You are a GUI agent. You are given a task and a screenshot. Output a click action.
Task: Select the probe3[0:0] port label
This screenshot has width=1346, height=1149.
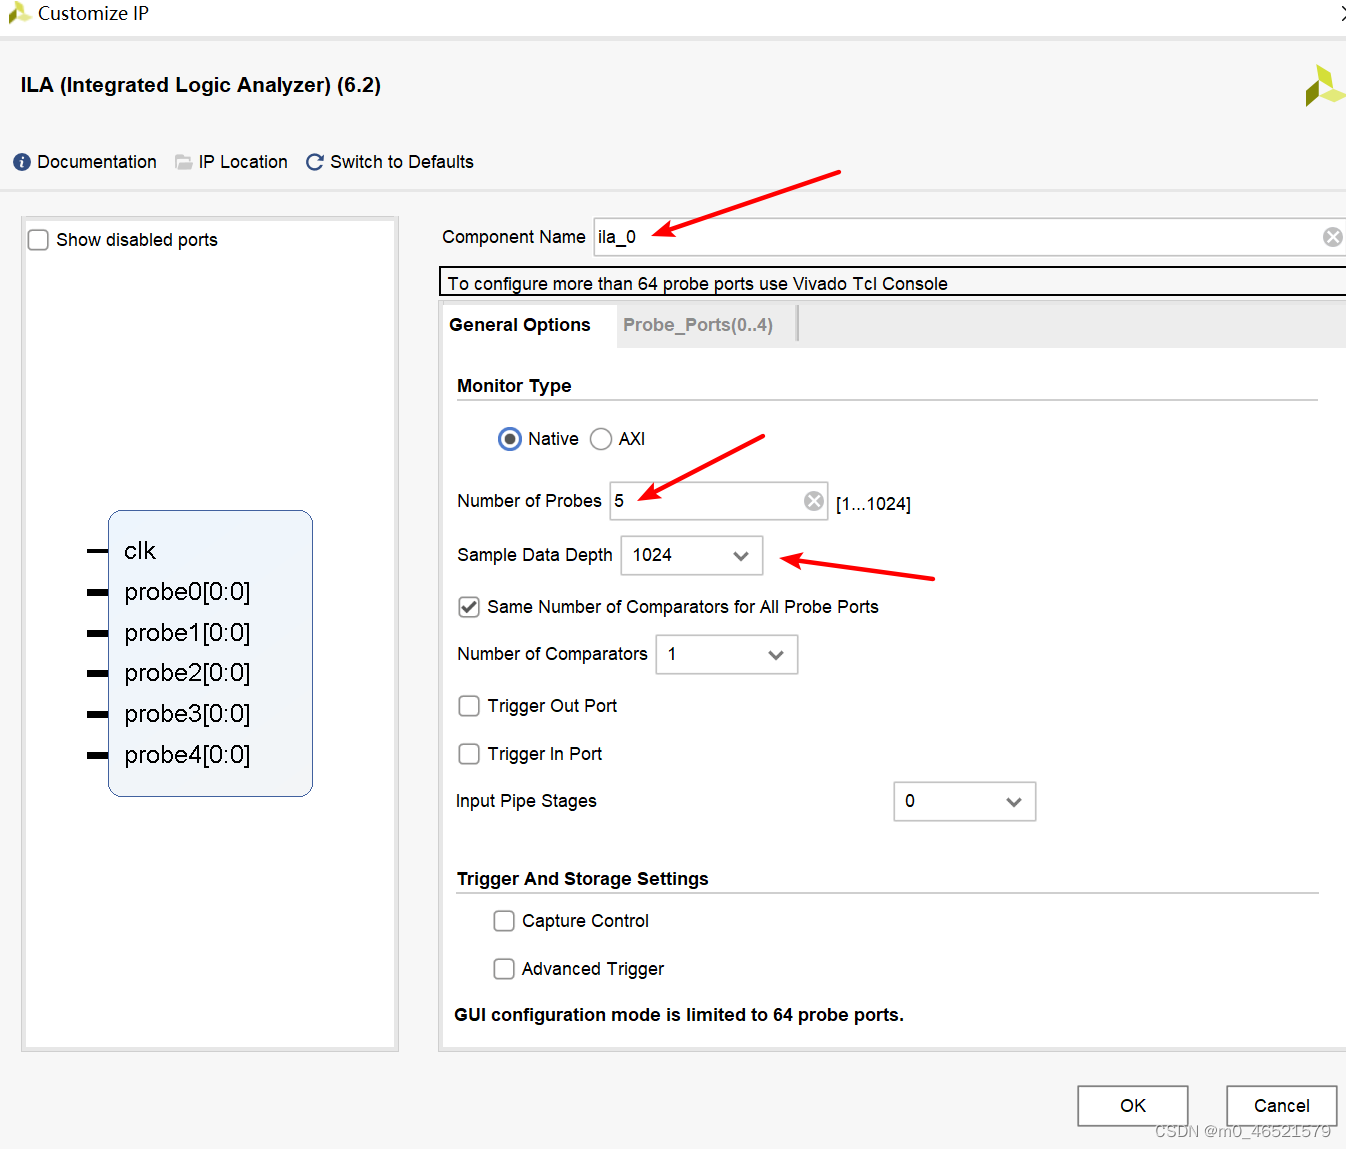pyautogui.click(x=187, y=714)
